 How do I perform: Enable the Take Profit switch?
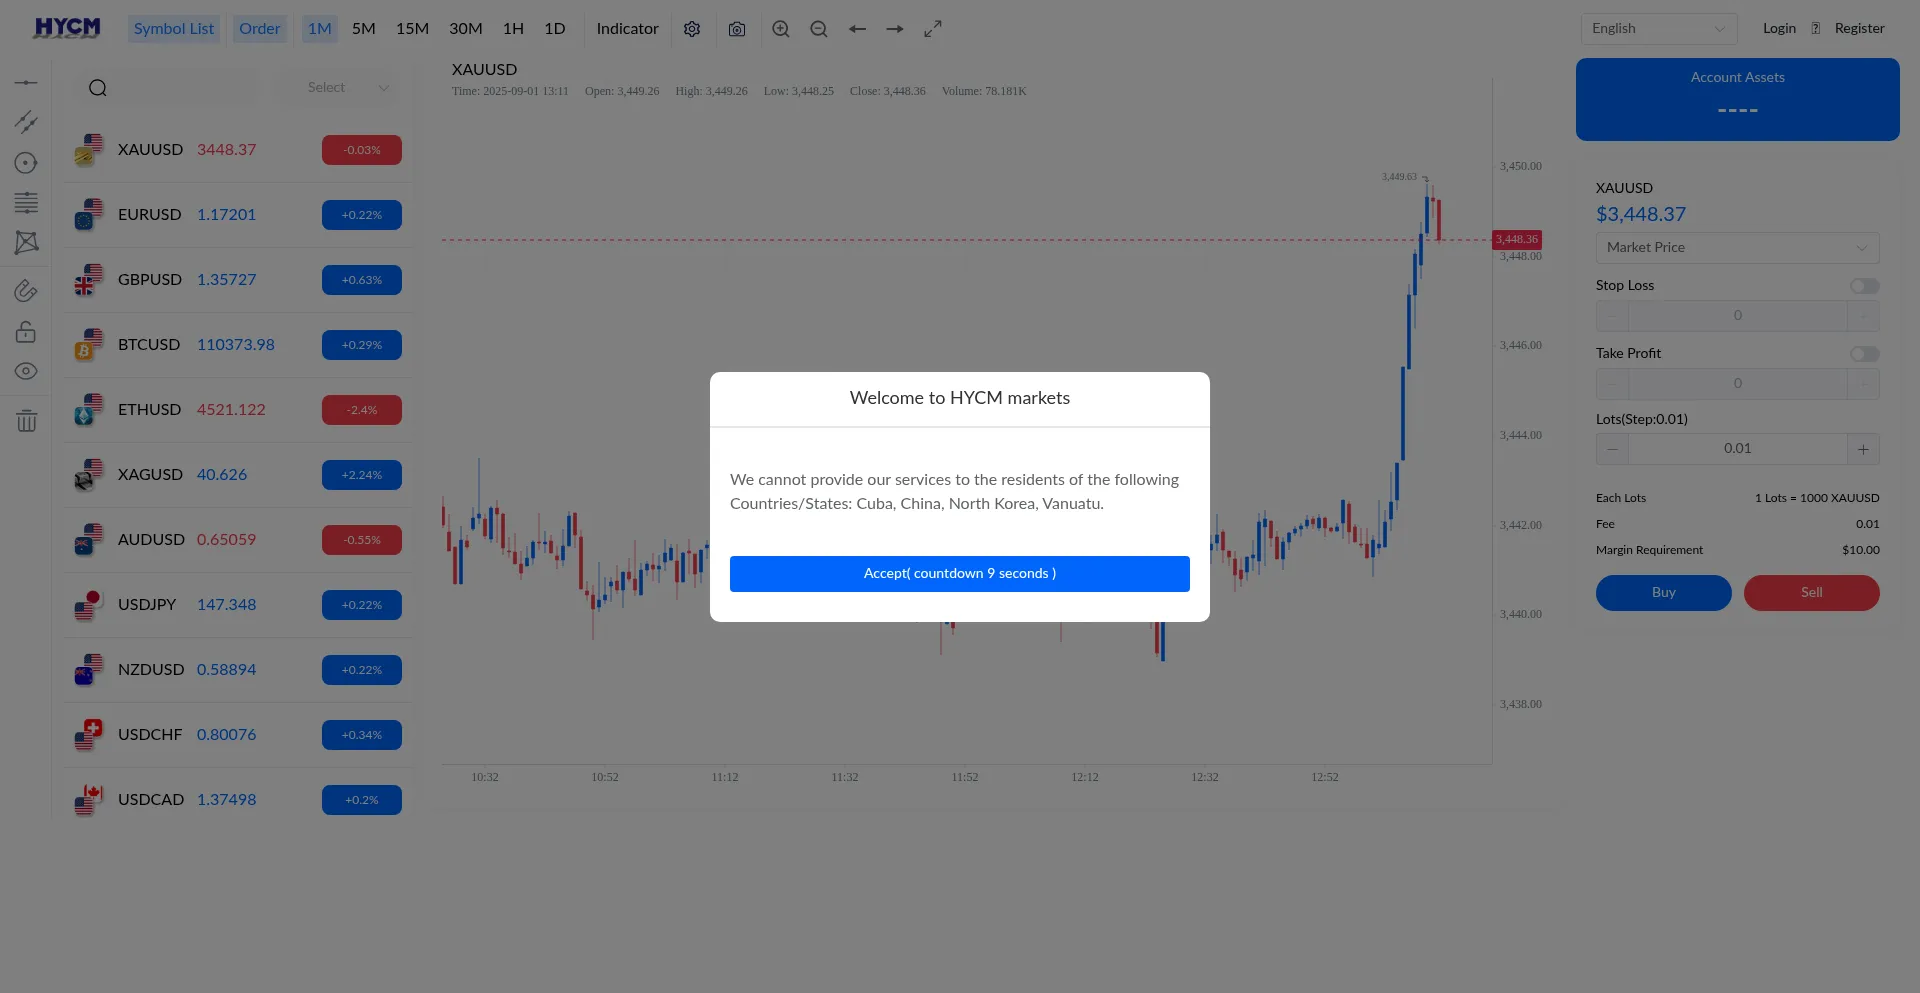pos(1864,354)
